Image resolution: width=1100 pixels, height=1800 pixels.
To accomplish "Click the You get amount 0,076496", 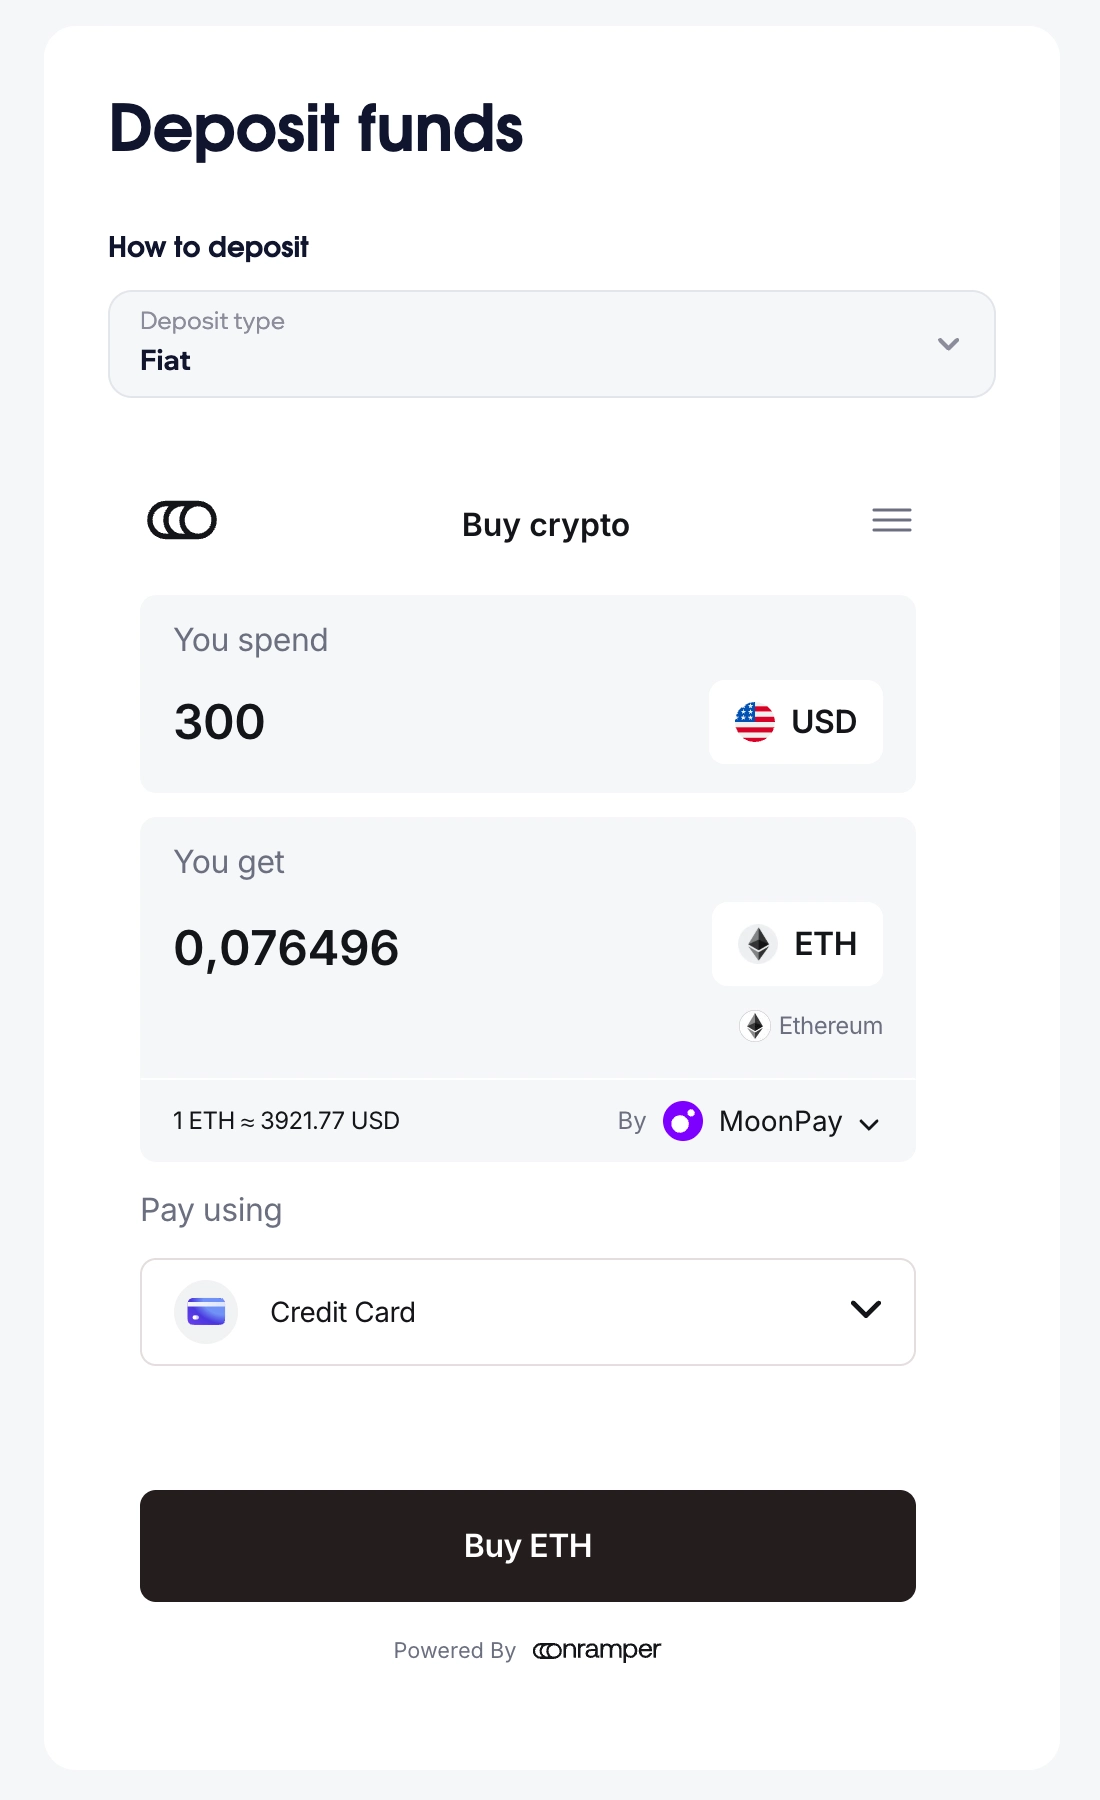I will (286, 948).
